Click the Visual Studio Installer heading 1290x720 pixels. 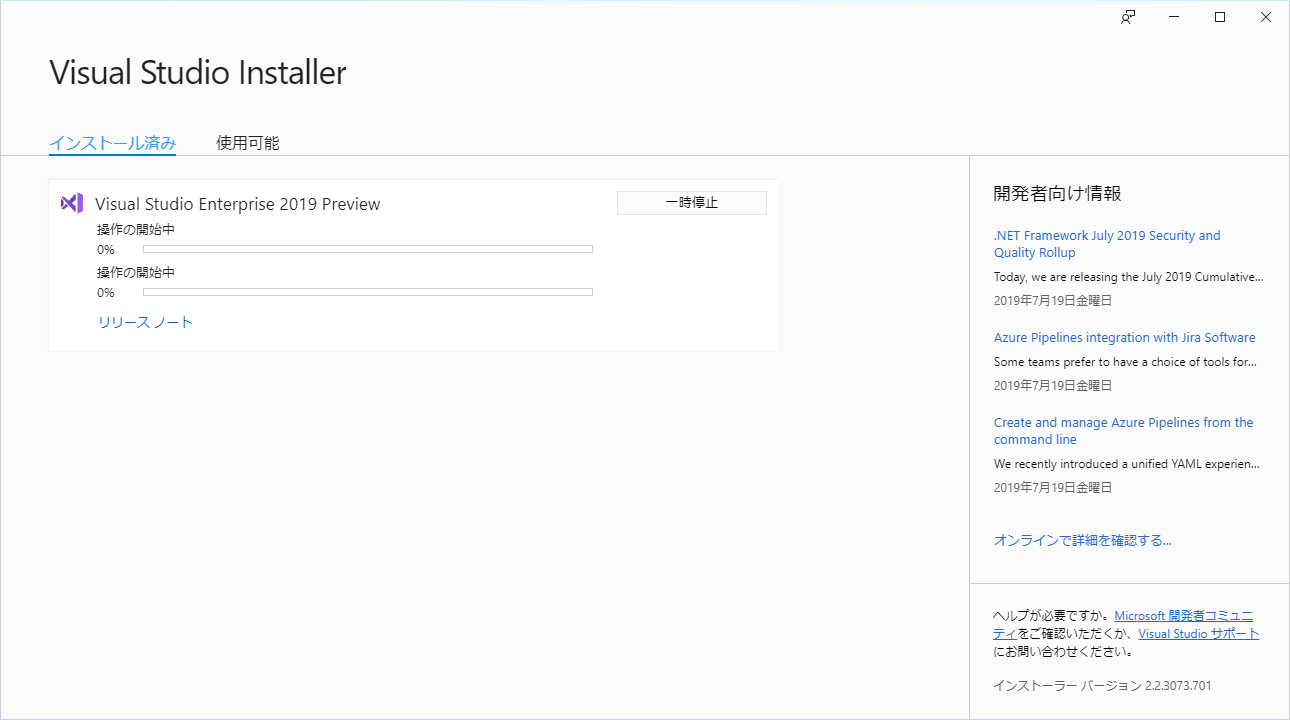click(x=198, y=72)
